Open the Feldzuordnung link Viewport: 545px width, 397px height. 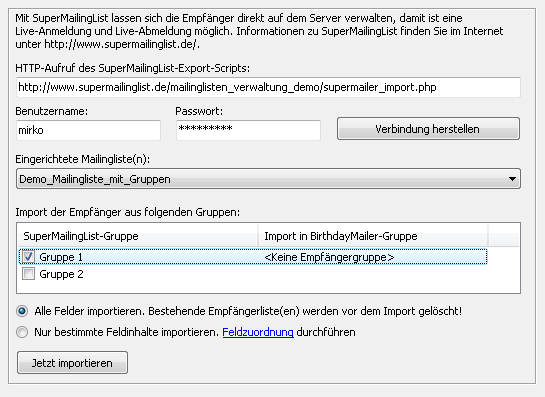258,332
